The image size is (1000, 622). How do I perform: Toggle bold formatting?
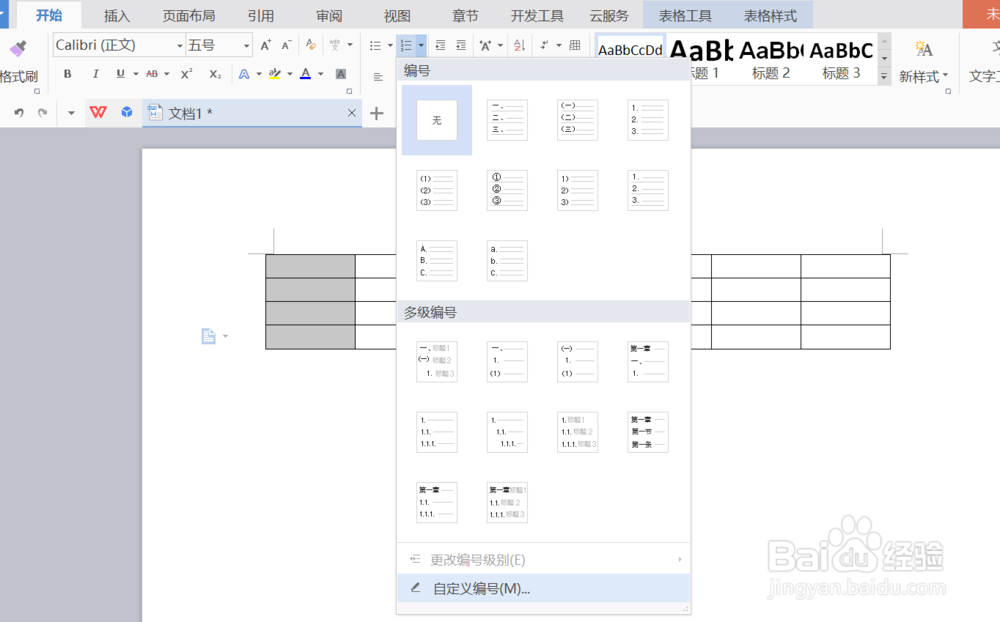pyautogui.click(x=67, y=73)
